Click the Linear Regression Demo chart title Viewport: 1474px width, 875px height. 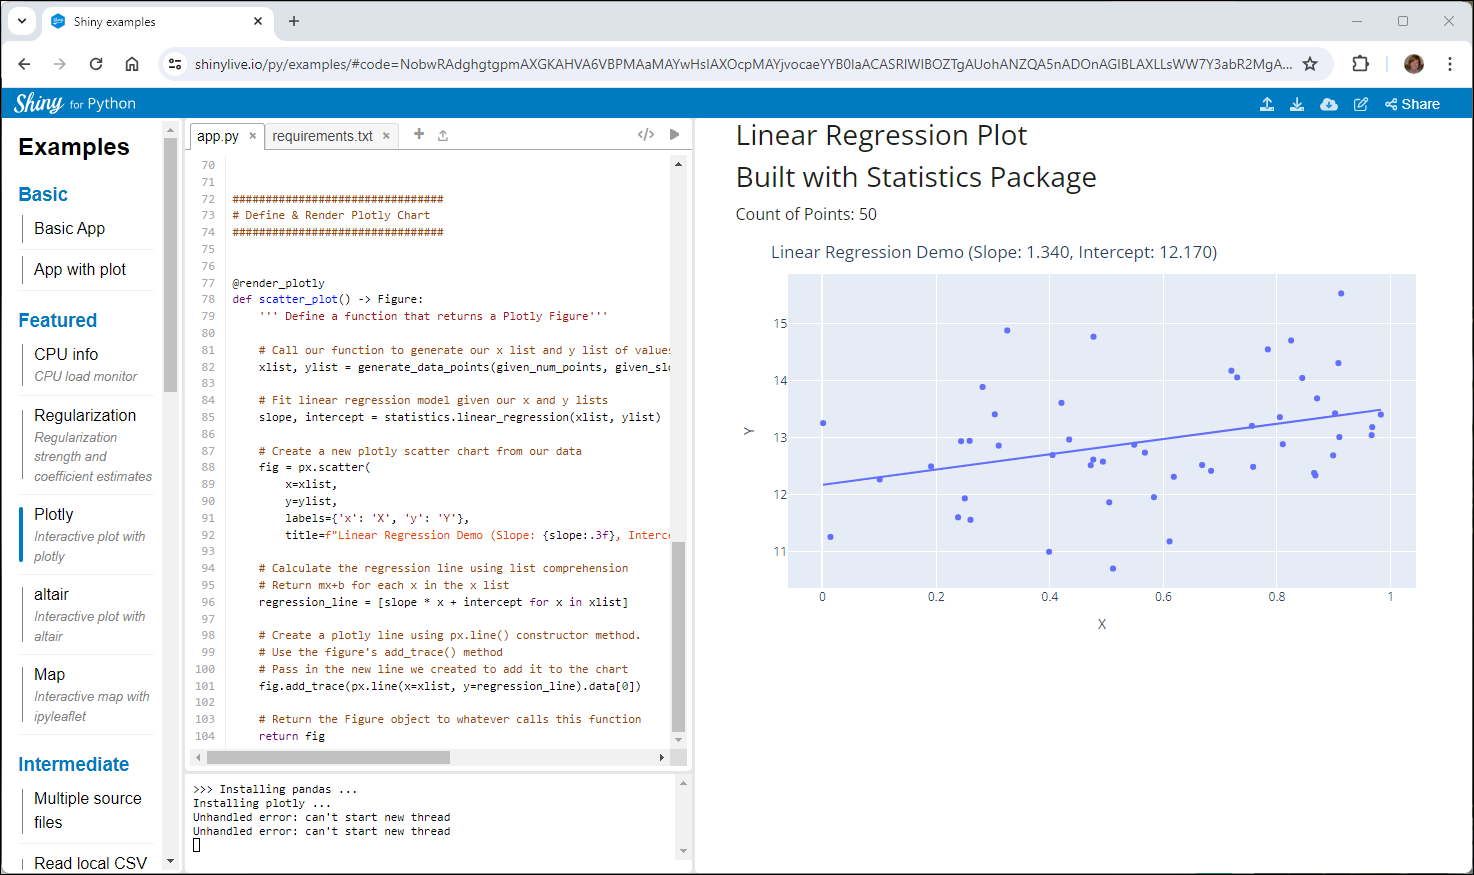click(993, 252)
